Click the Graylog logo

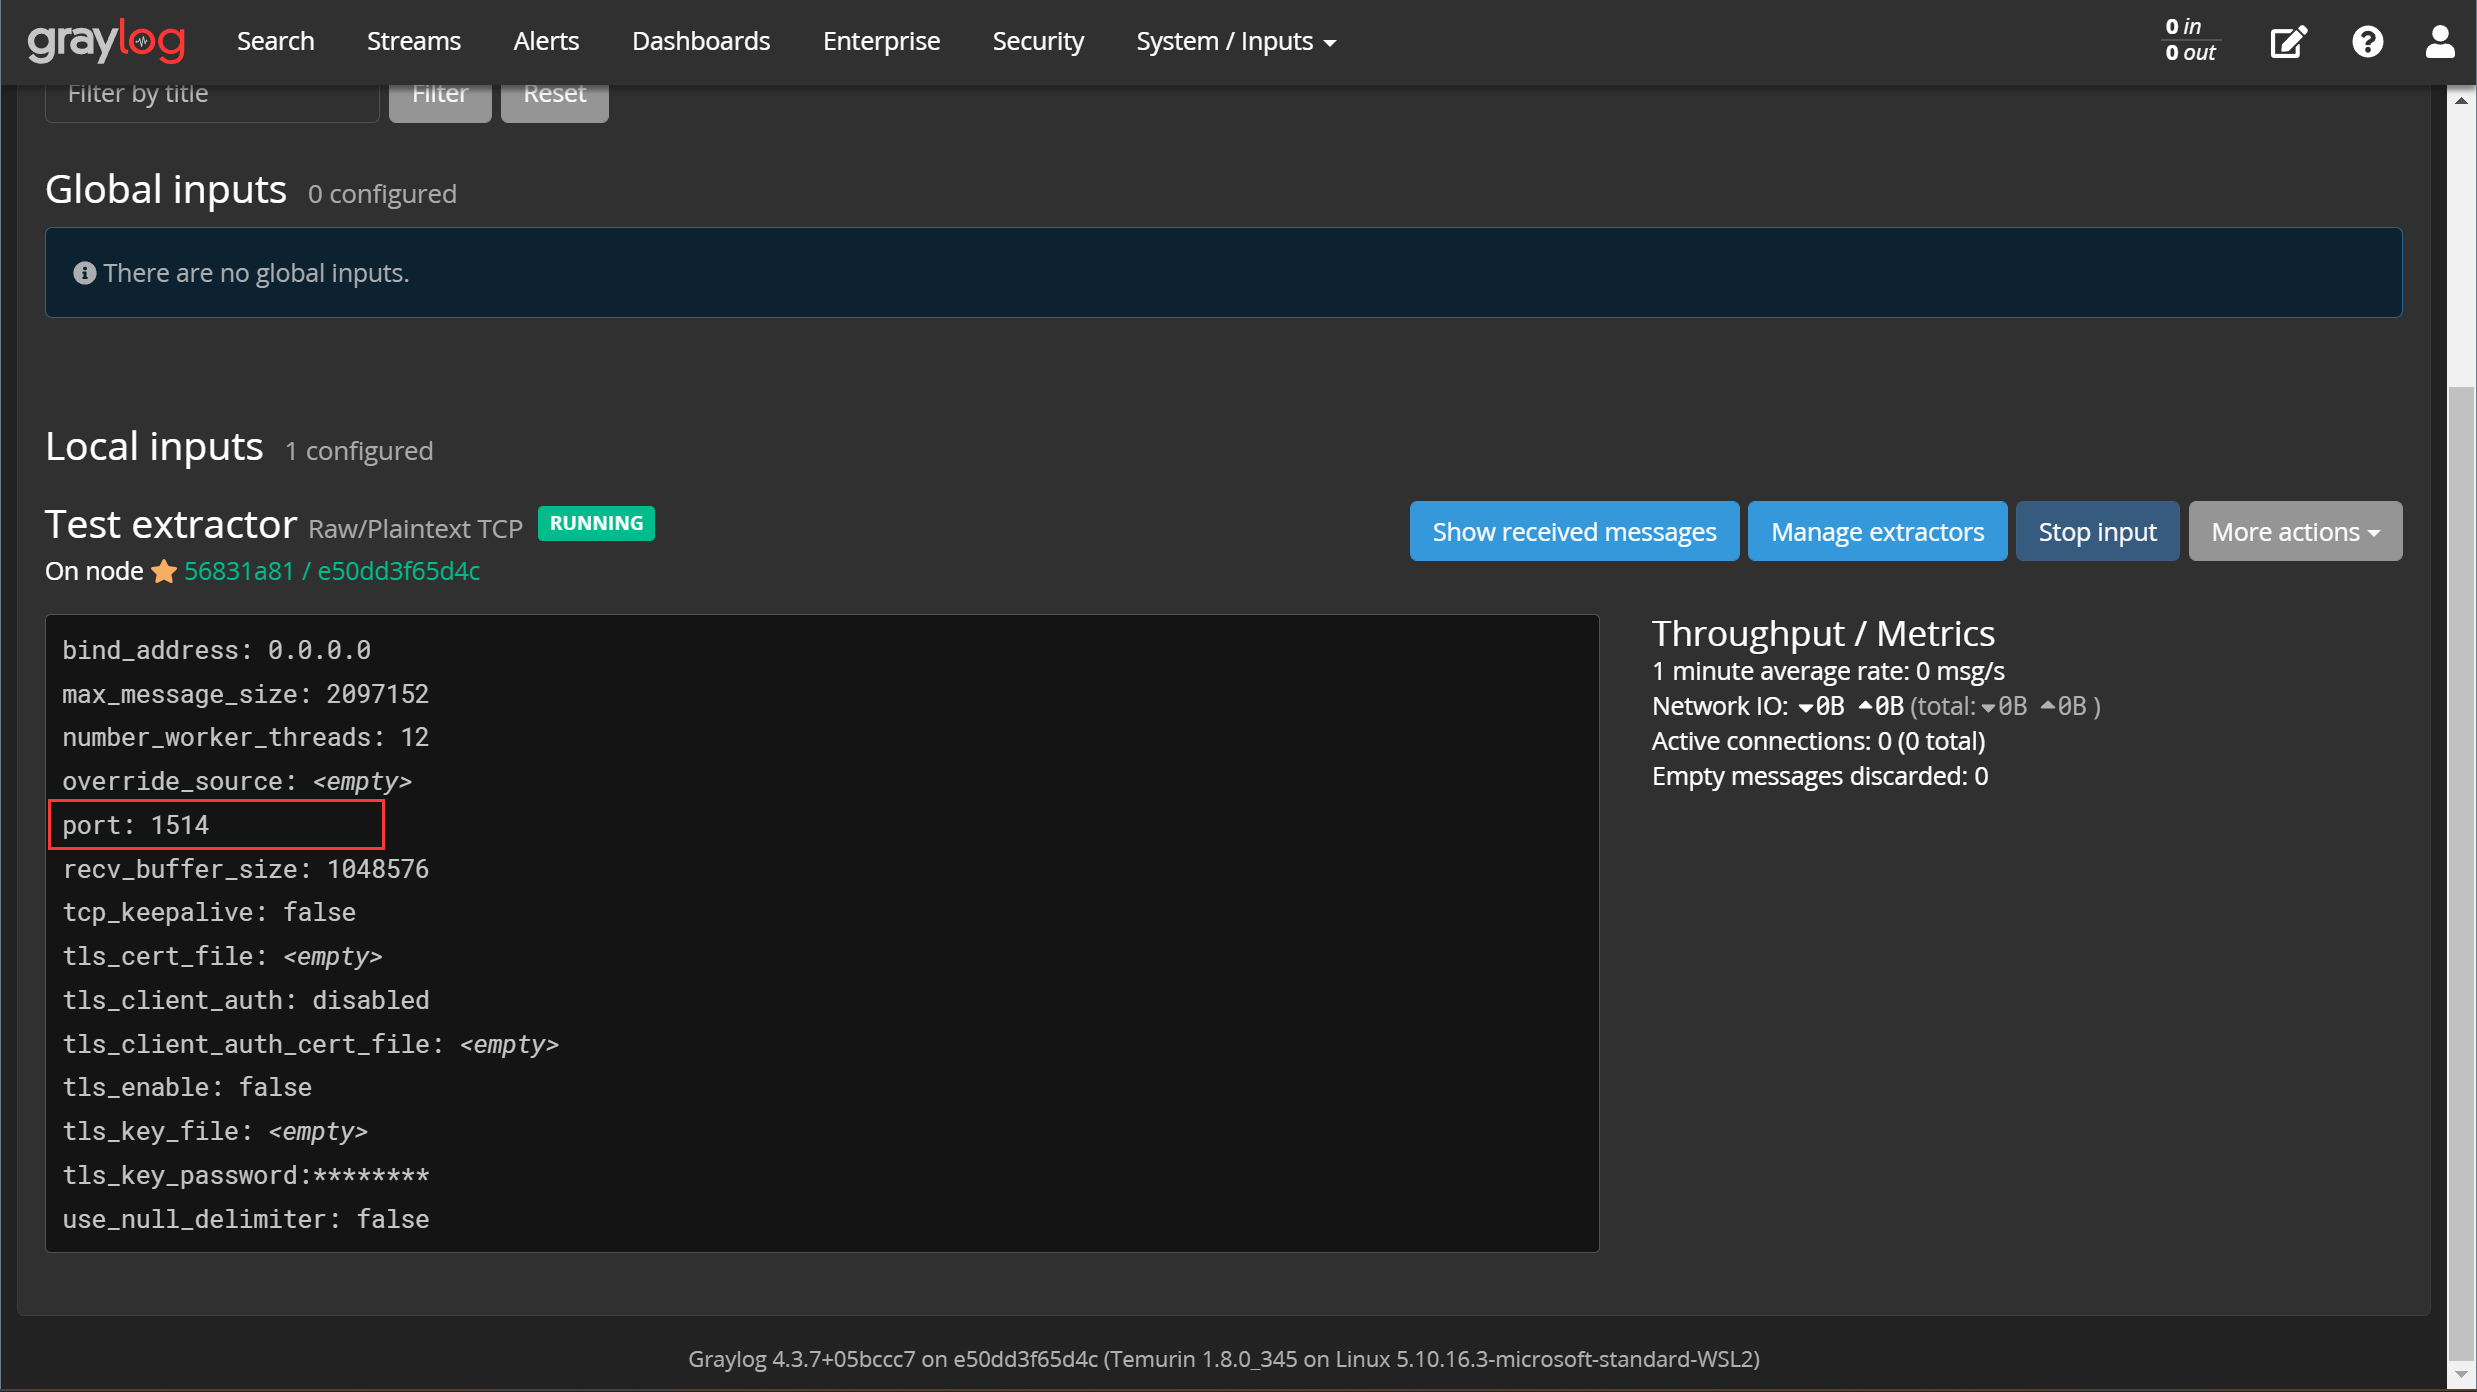coord(106,41)
